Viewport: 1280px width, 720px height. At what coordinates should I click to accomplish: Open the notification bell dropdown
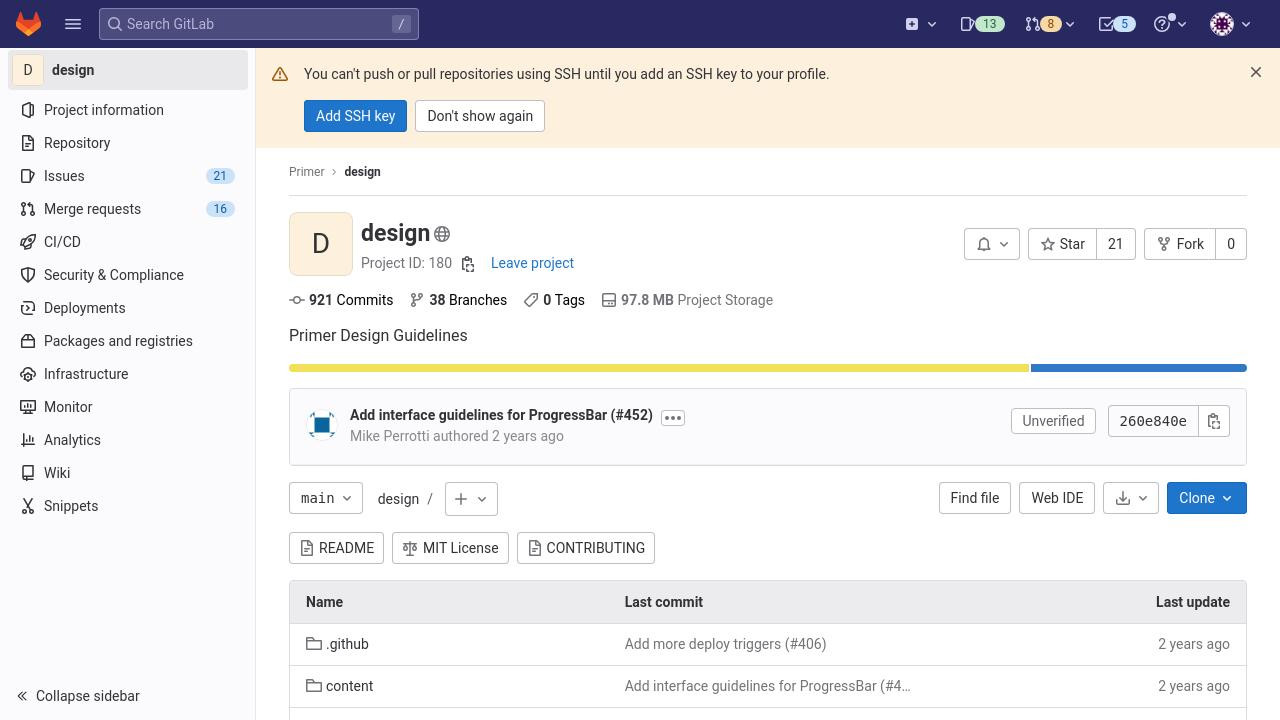991,244
